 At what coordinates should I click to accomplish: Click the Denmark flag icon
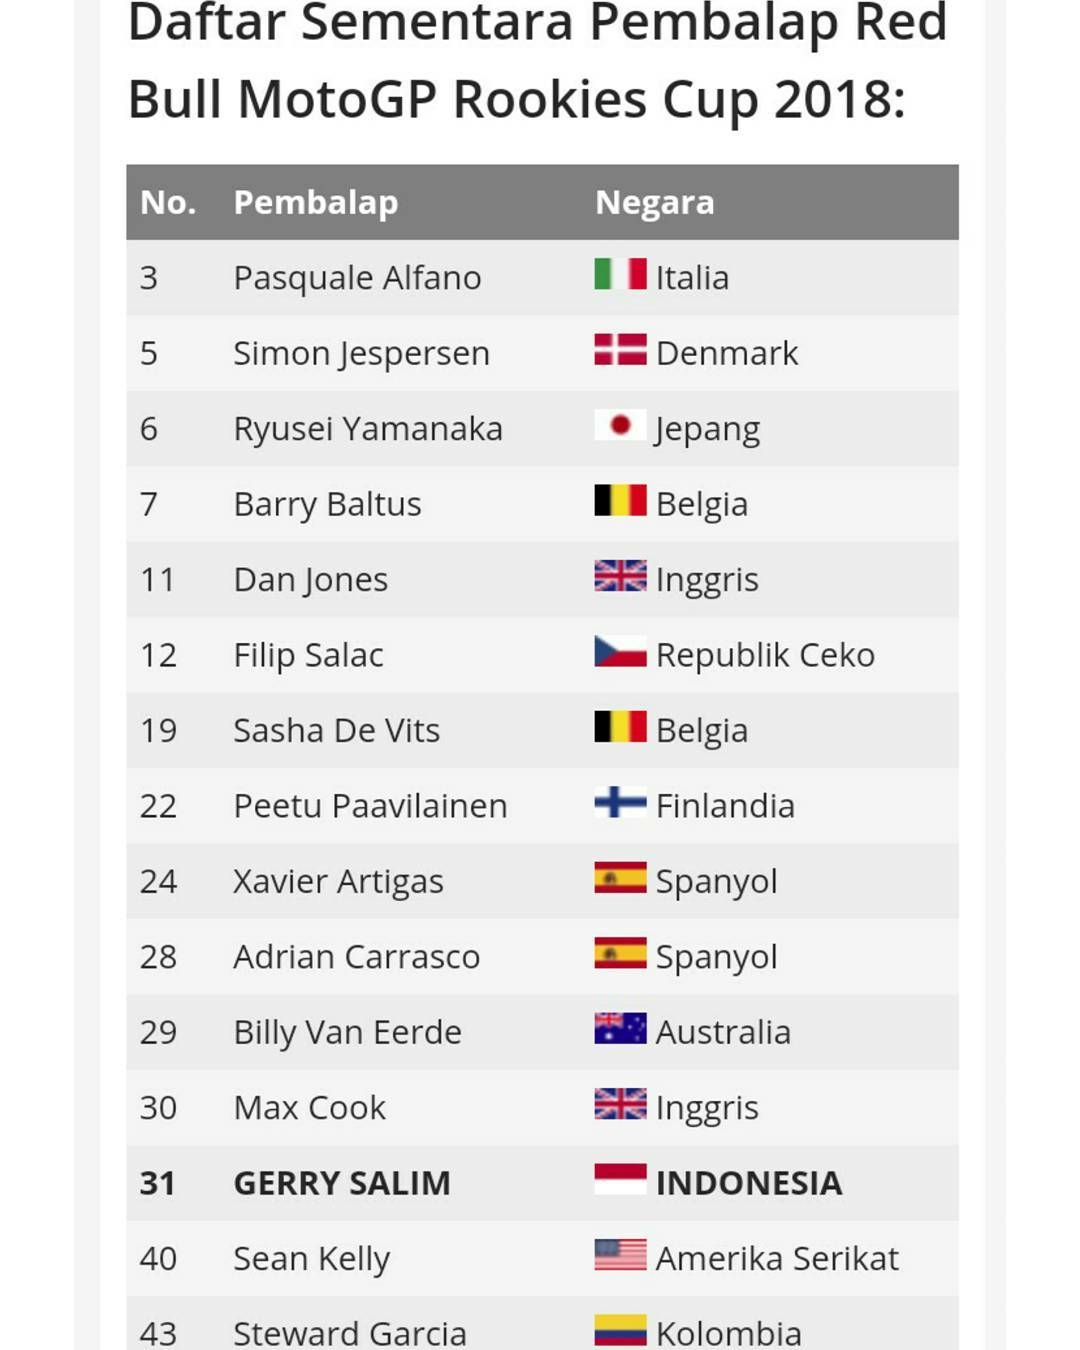coord(620,349)
